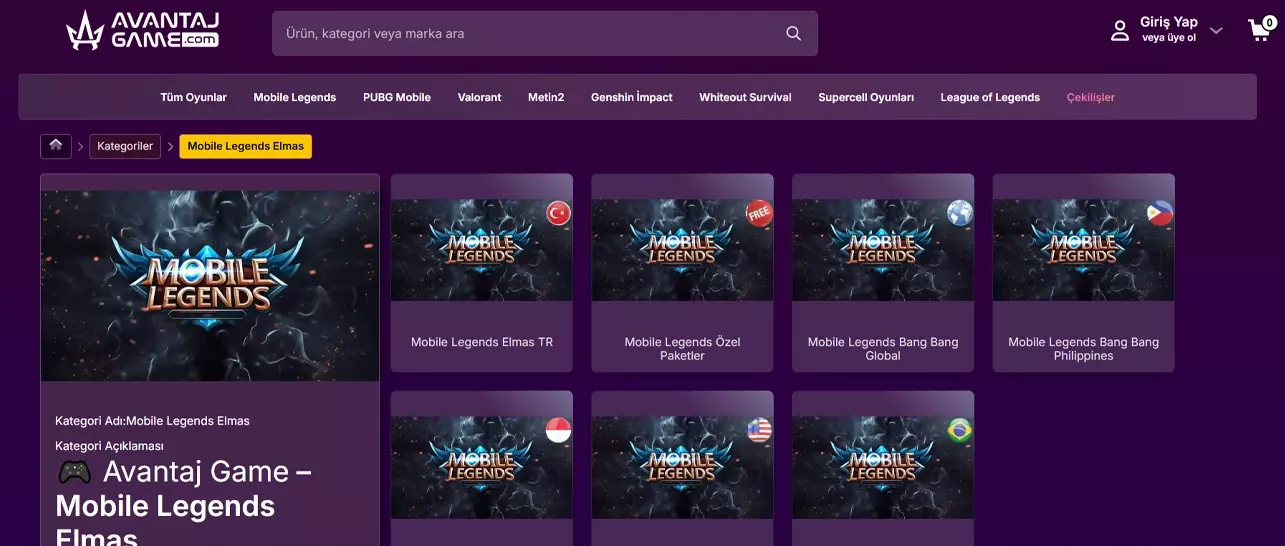Click the Avantaj Game logo
Viewport: 1285px width, 546px height.
tap(142, 31)
